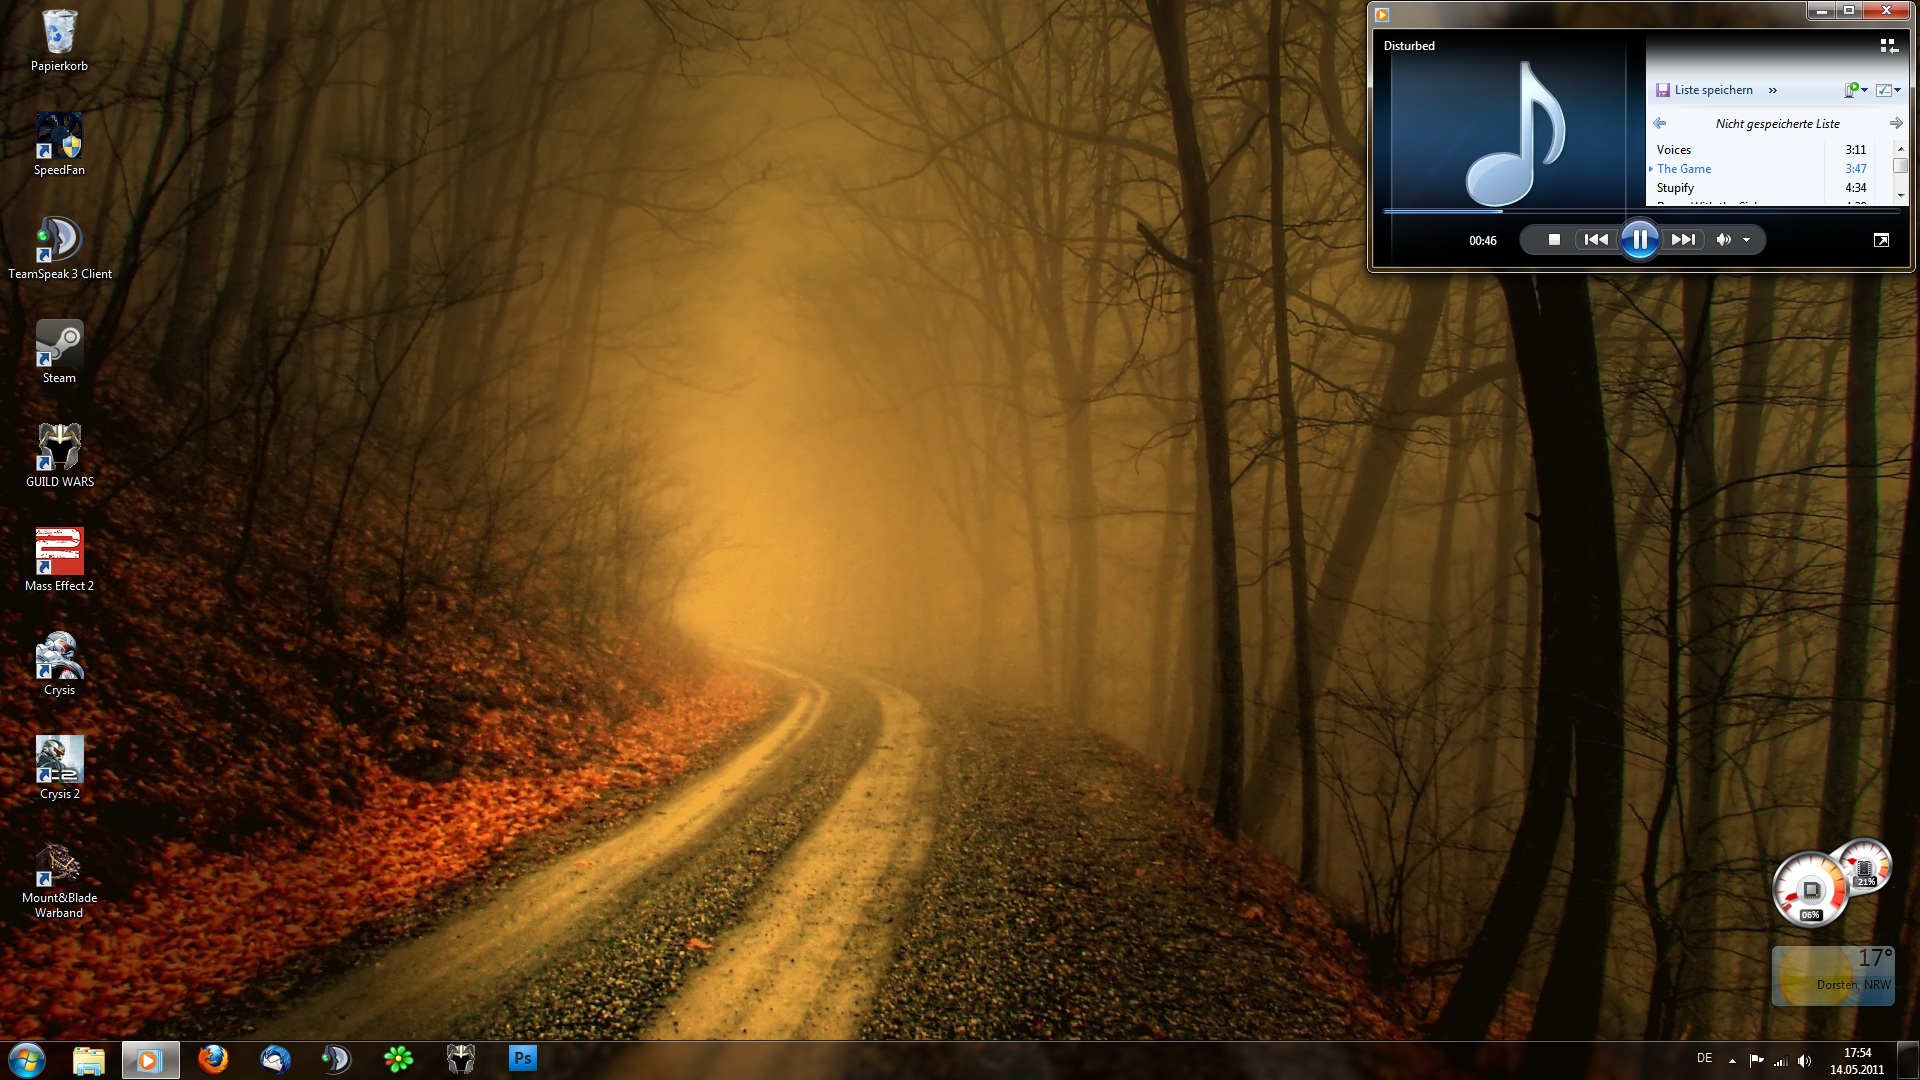Open the clock showing 17:54
1920x1080 pixels.
[1857, 1061]
